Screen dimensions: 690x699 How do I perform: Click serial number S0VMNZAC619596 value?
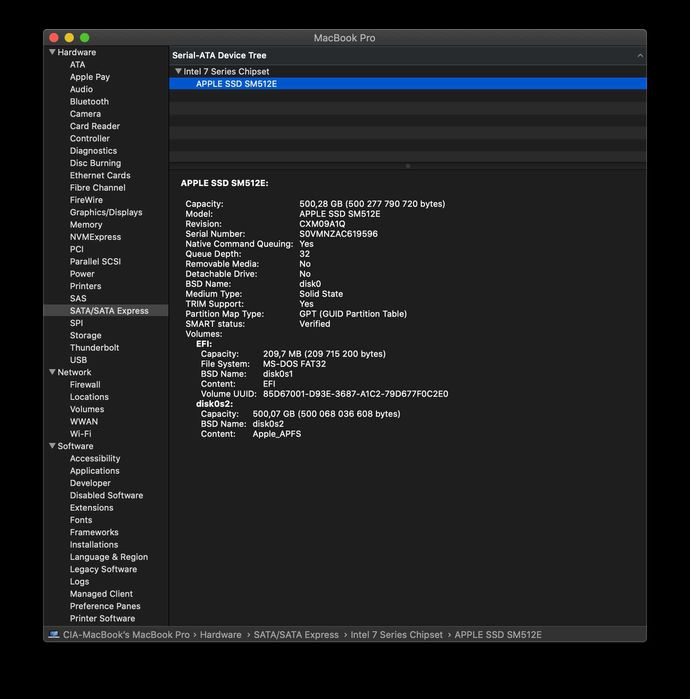338,234
